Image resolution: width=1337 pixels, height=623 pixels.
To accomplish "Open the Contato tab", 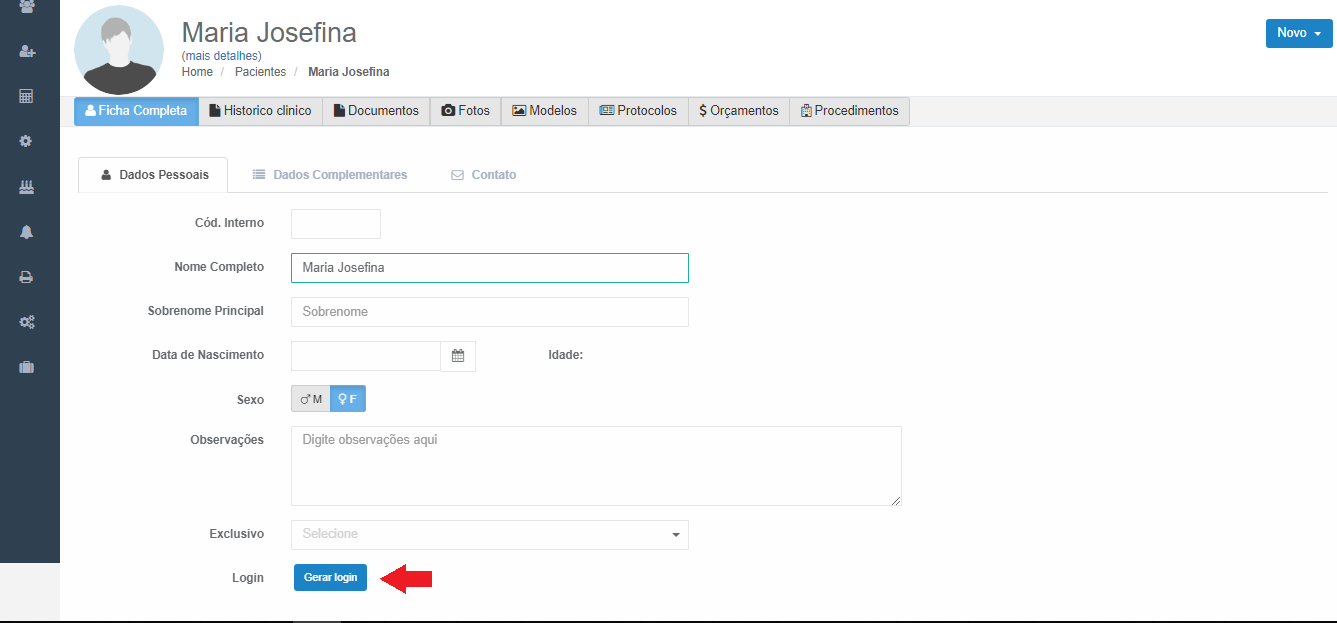I will pyautogui.click(x=483, y=175).
